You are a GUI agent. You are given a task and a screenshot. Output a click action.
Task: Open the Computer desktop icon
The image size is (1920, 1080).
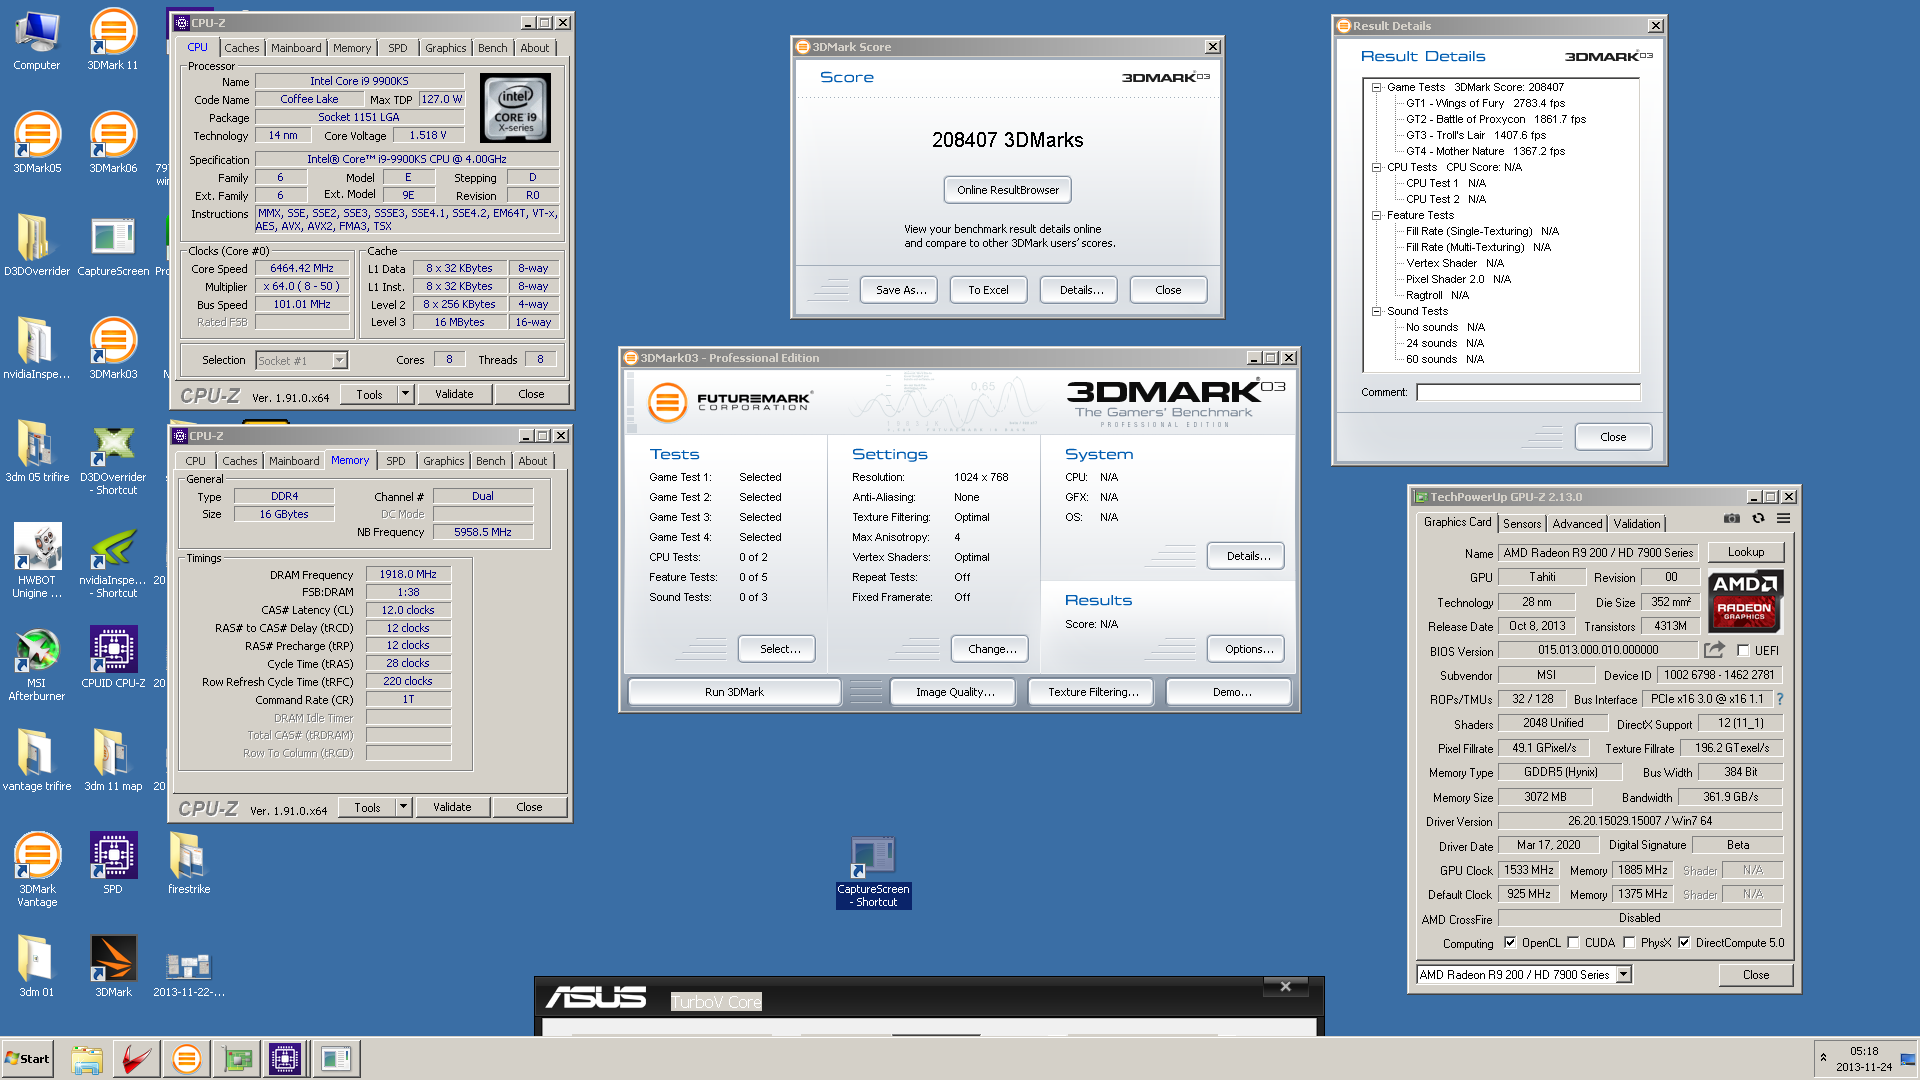pyautogui.click(x=37, y=40)
